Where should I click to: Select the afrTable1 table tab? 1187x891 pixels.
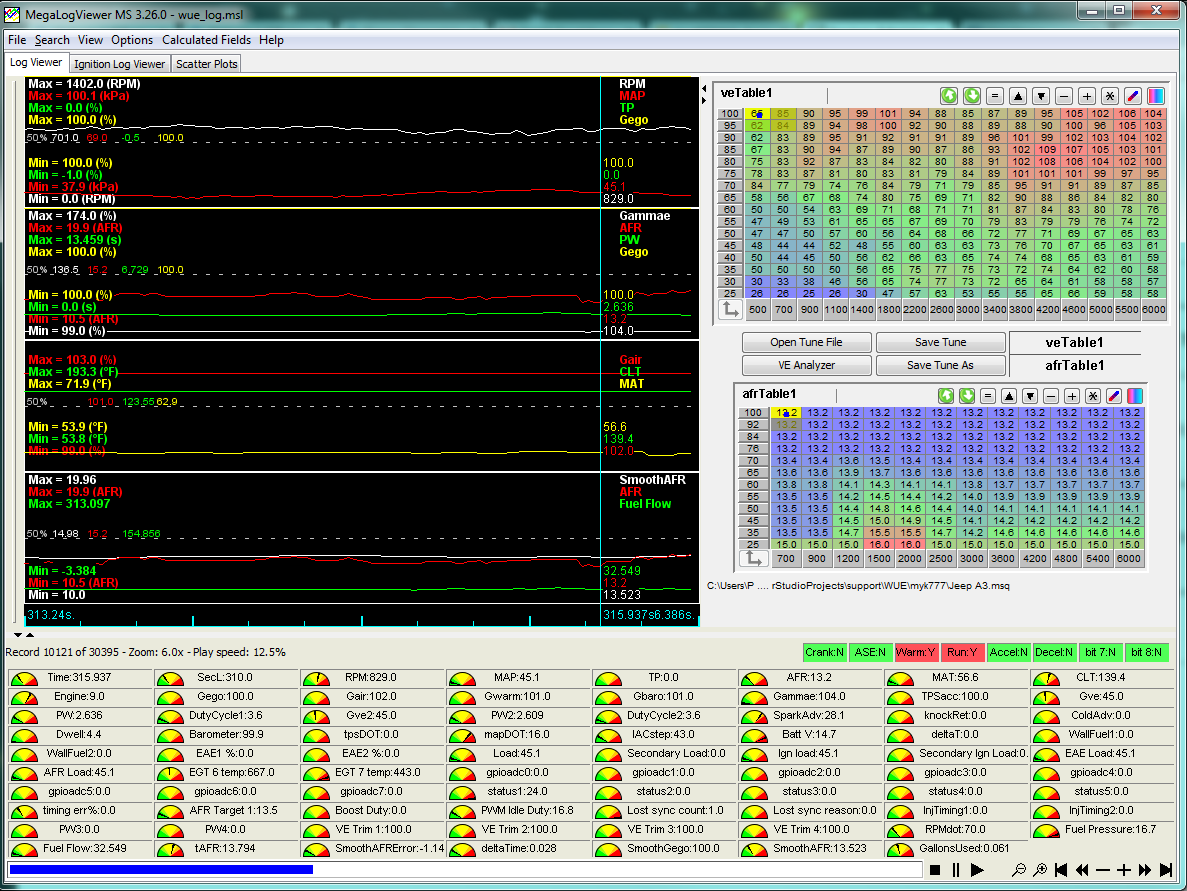1074,365
